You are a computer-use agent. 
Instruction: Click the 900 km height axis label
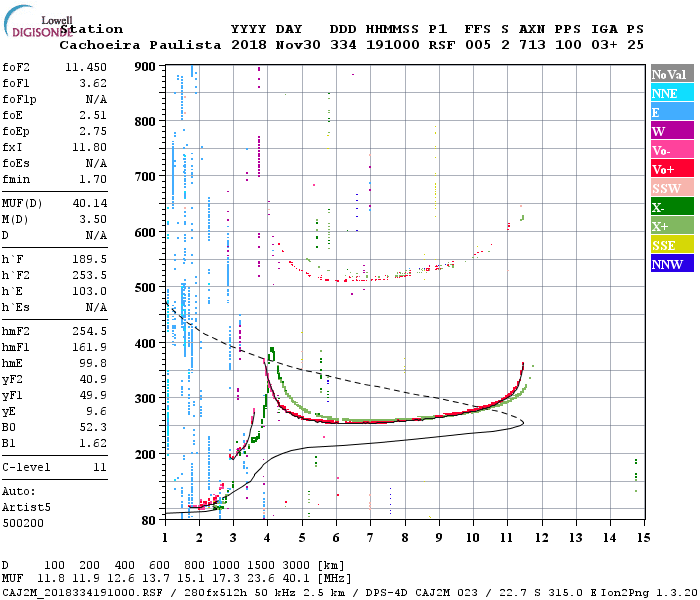tap(145, 67)
